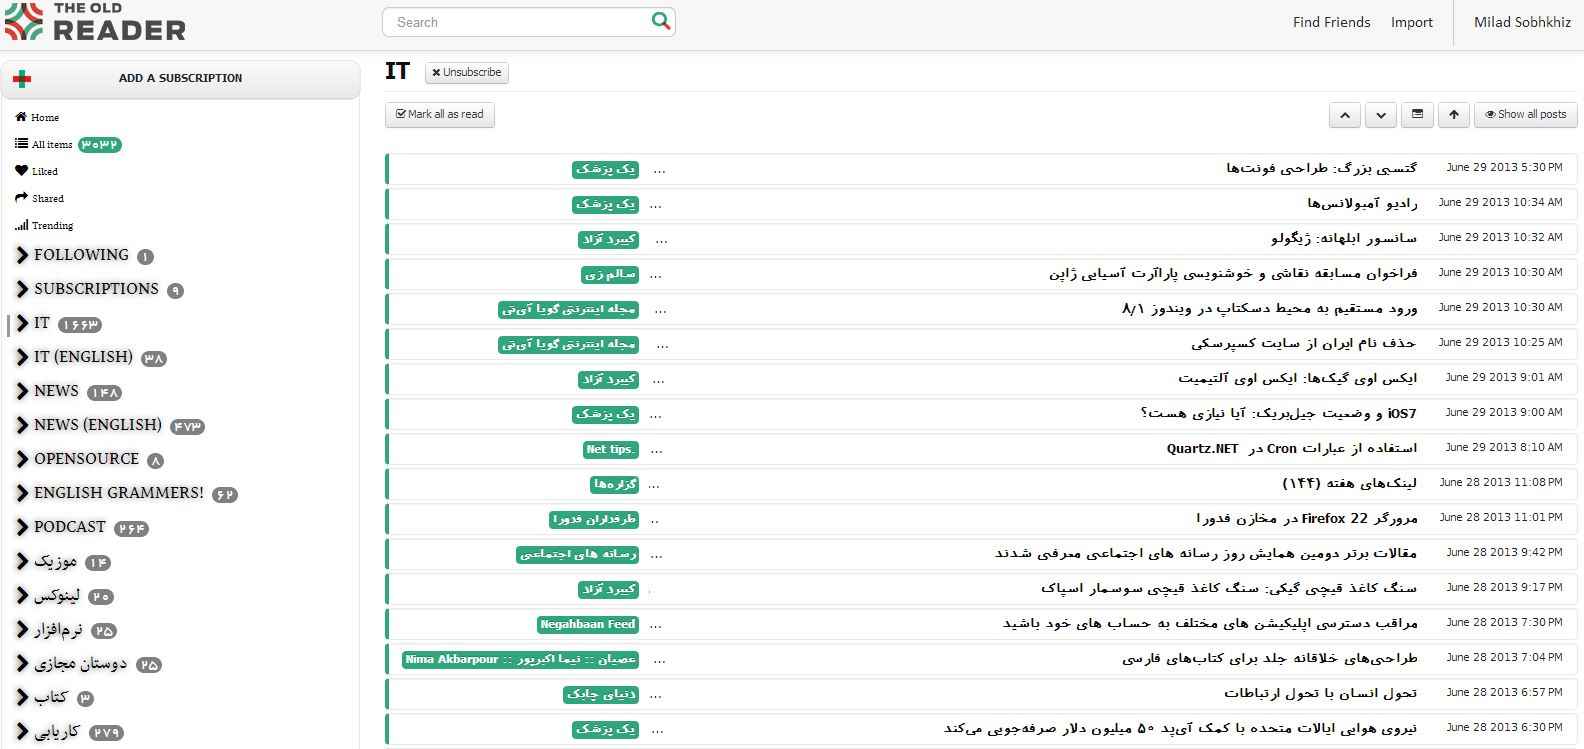The image size is (1584, 749).
Task: Go to previous post with up chevron
Action: (1345, 115)
